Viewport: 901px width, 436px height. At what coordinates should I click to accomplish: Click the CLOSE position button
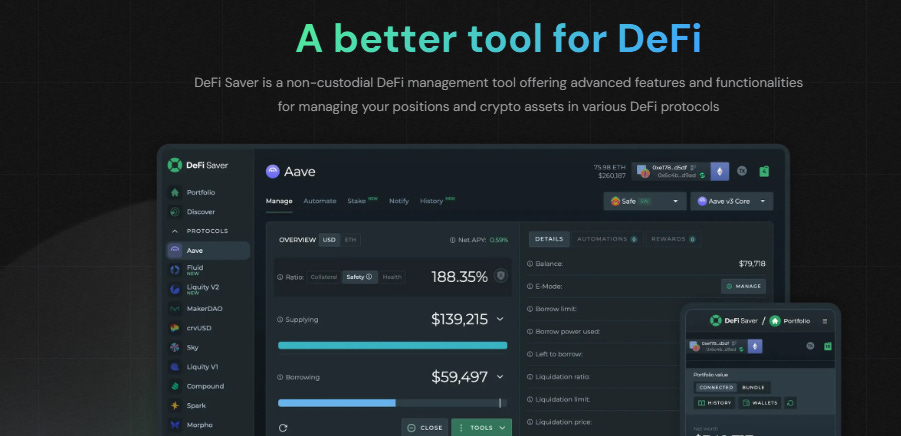[425, 428]
